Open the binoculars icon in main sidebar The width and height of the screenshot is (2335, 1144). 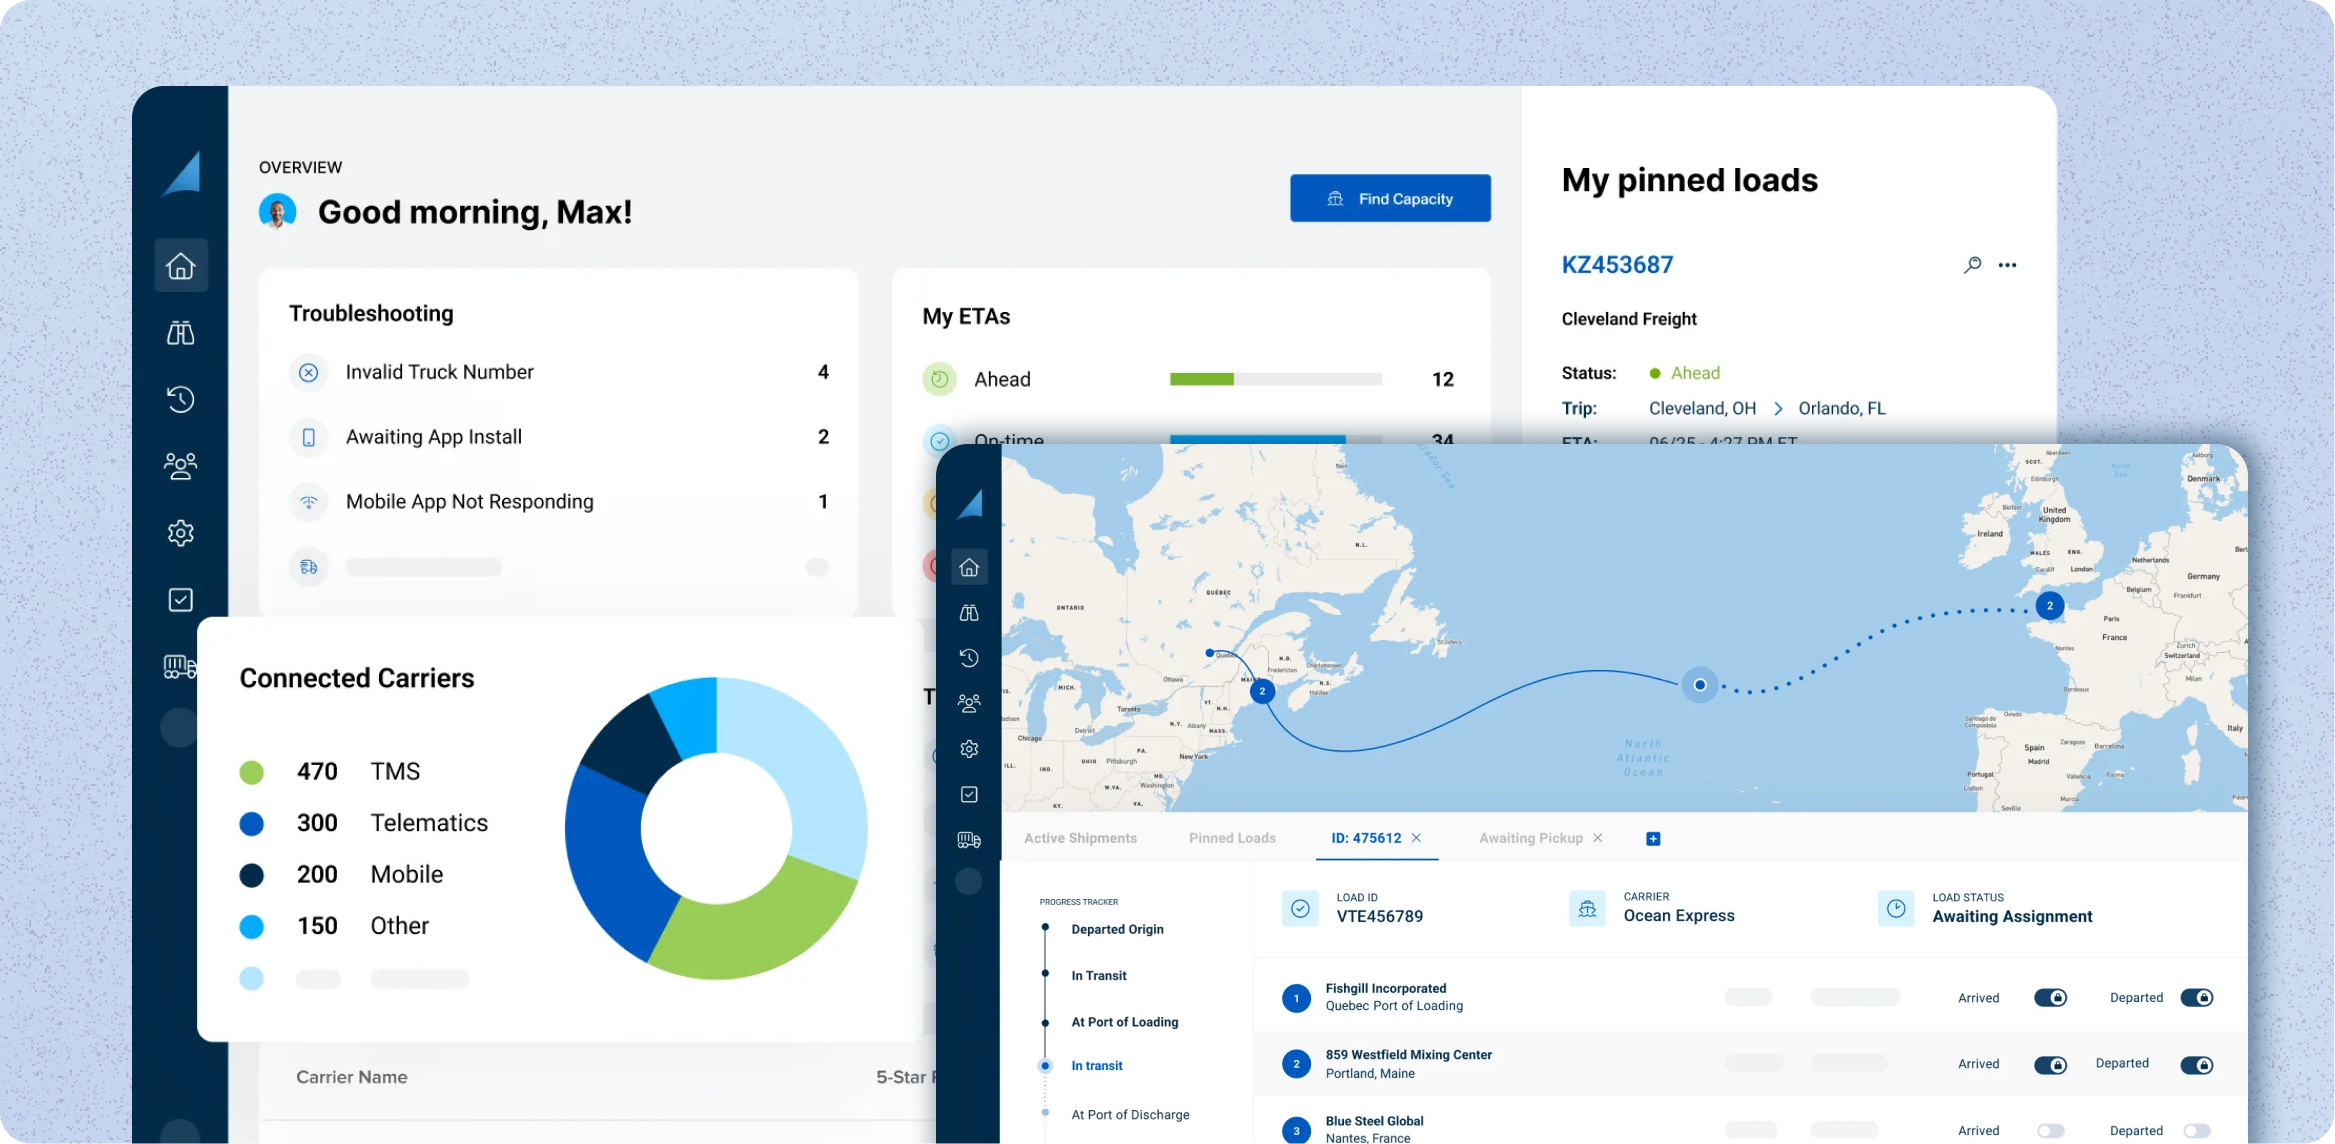click(181, 333)
